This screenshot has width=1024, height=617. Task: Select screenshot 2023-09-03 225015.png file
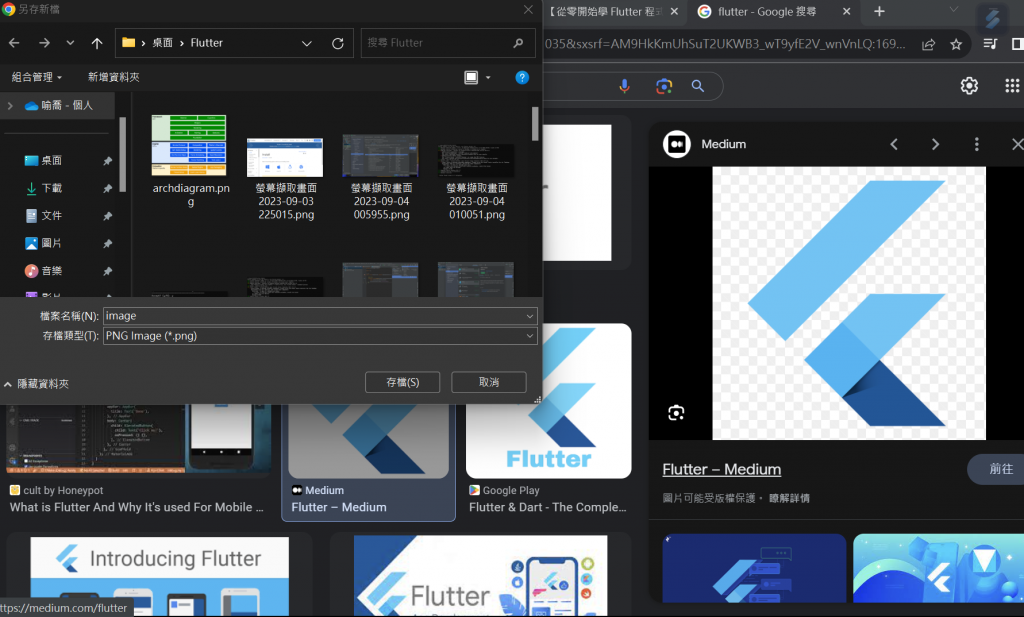[285, 178]
